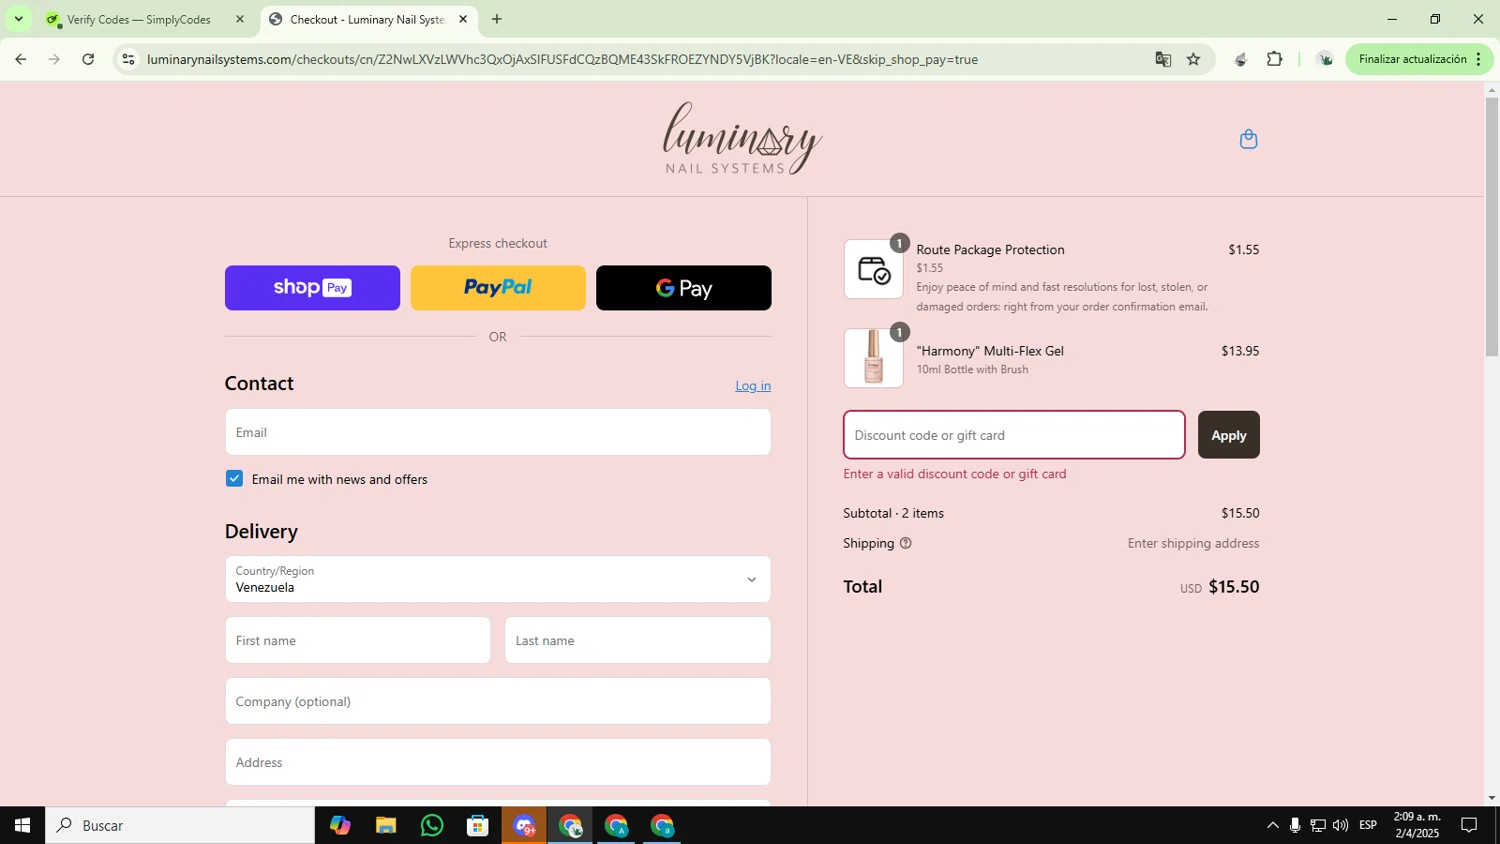1500x844 pixels.
Task: Open Microsoft Store from the taskbar
Action: point(478,825)
